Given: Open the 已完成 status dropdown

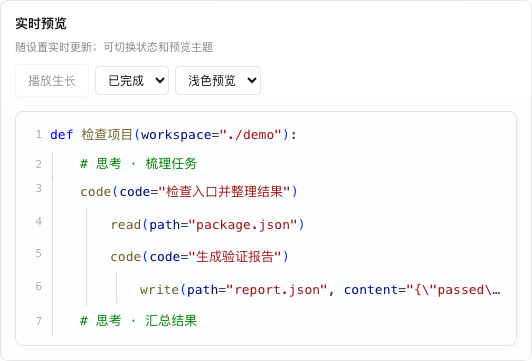Looking at the screenshot, I should [x=132, y=81].
